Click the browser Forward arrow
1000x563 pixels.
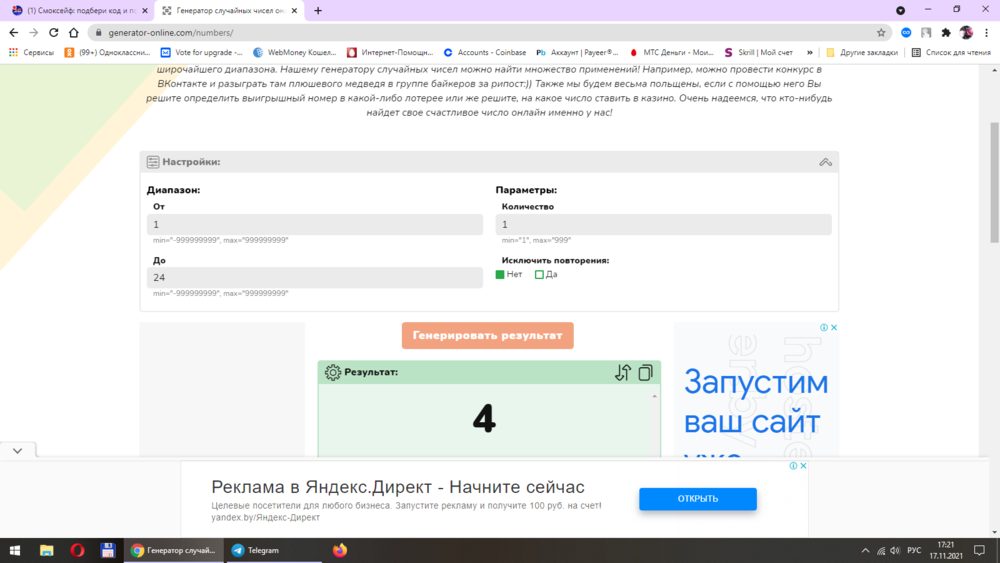34,33
